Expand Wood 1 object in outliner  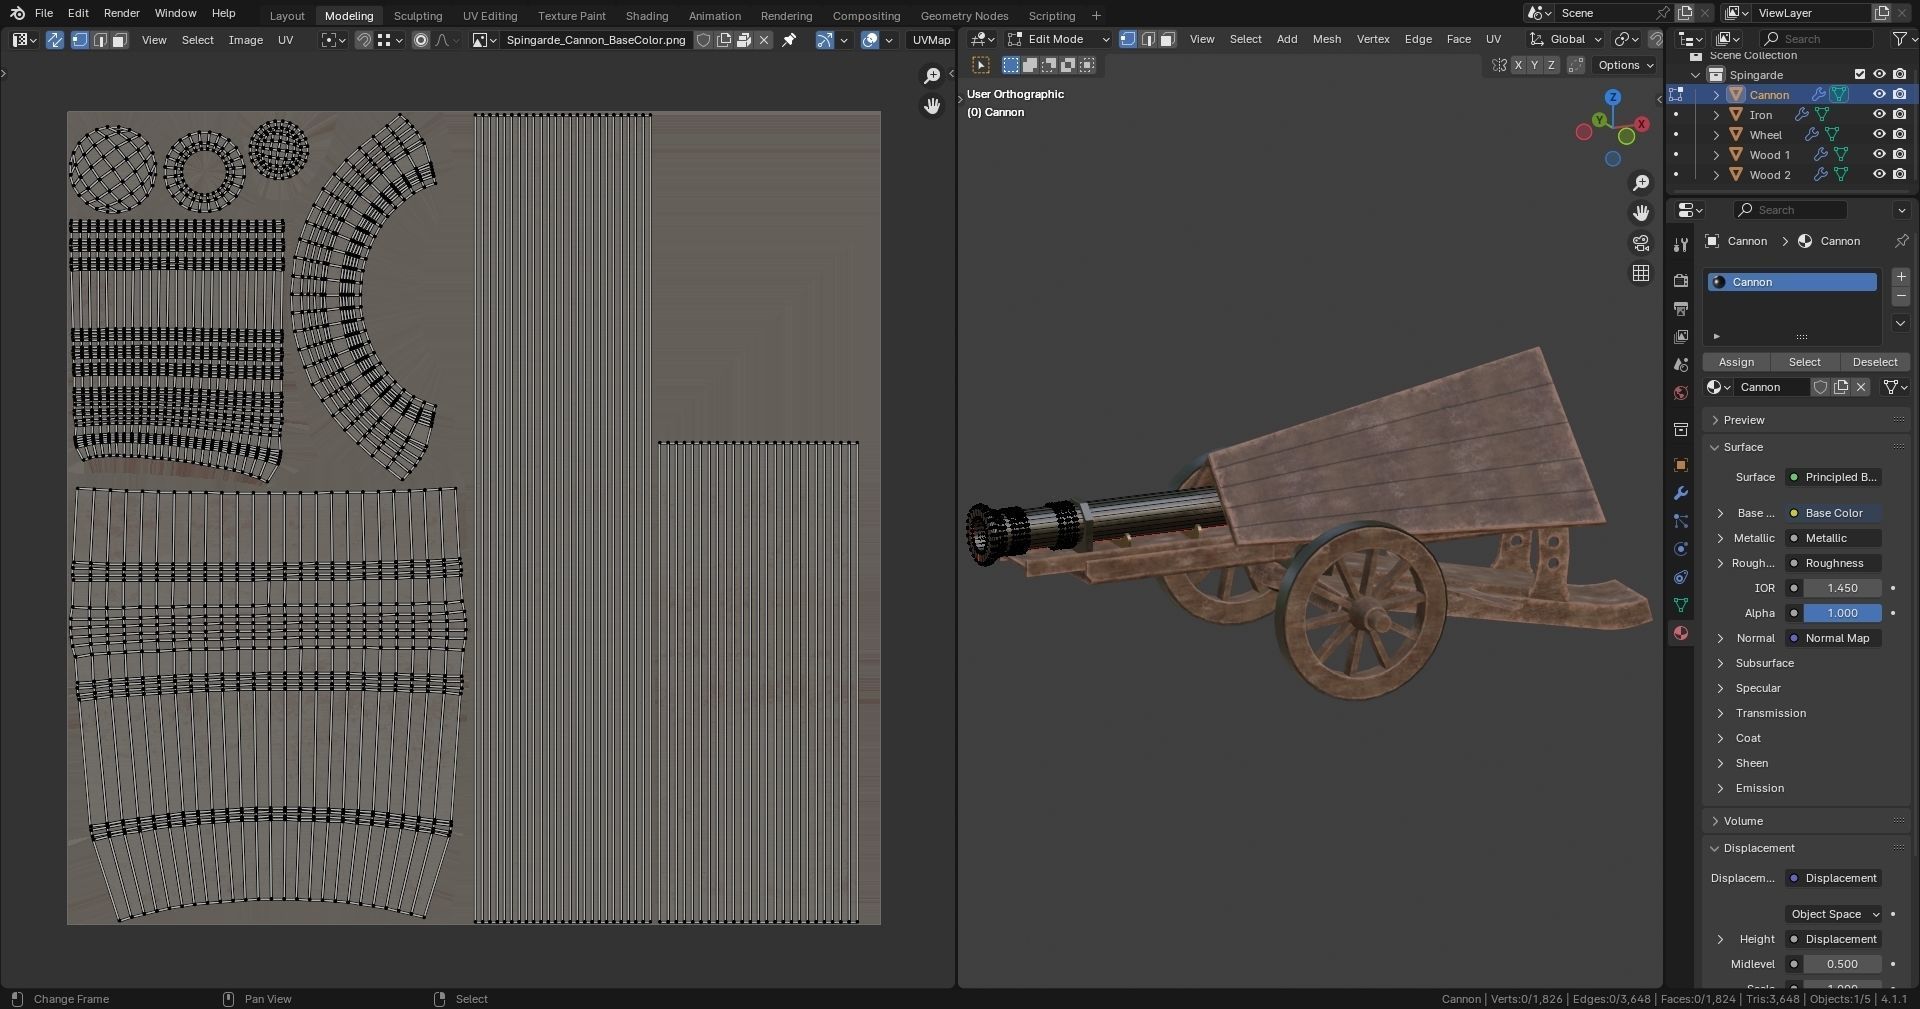point(1716,155)
